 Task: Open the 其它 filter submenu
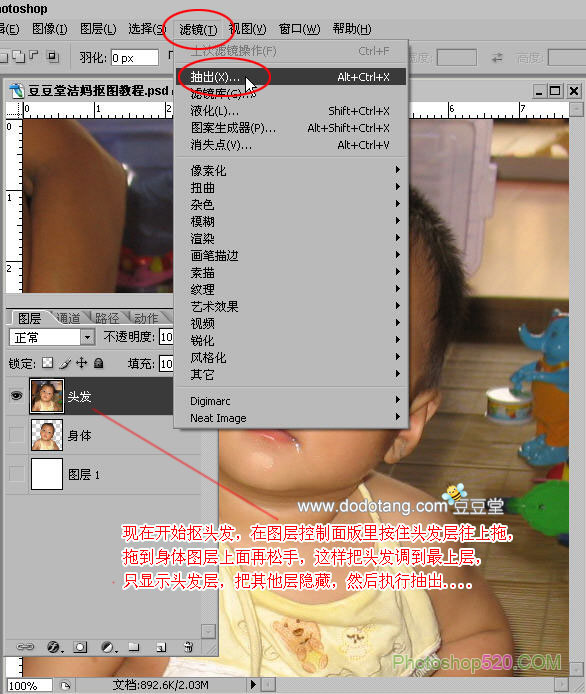pos(290,374)
